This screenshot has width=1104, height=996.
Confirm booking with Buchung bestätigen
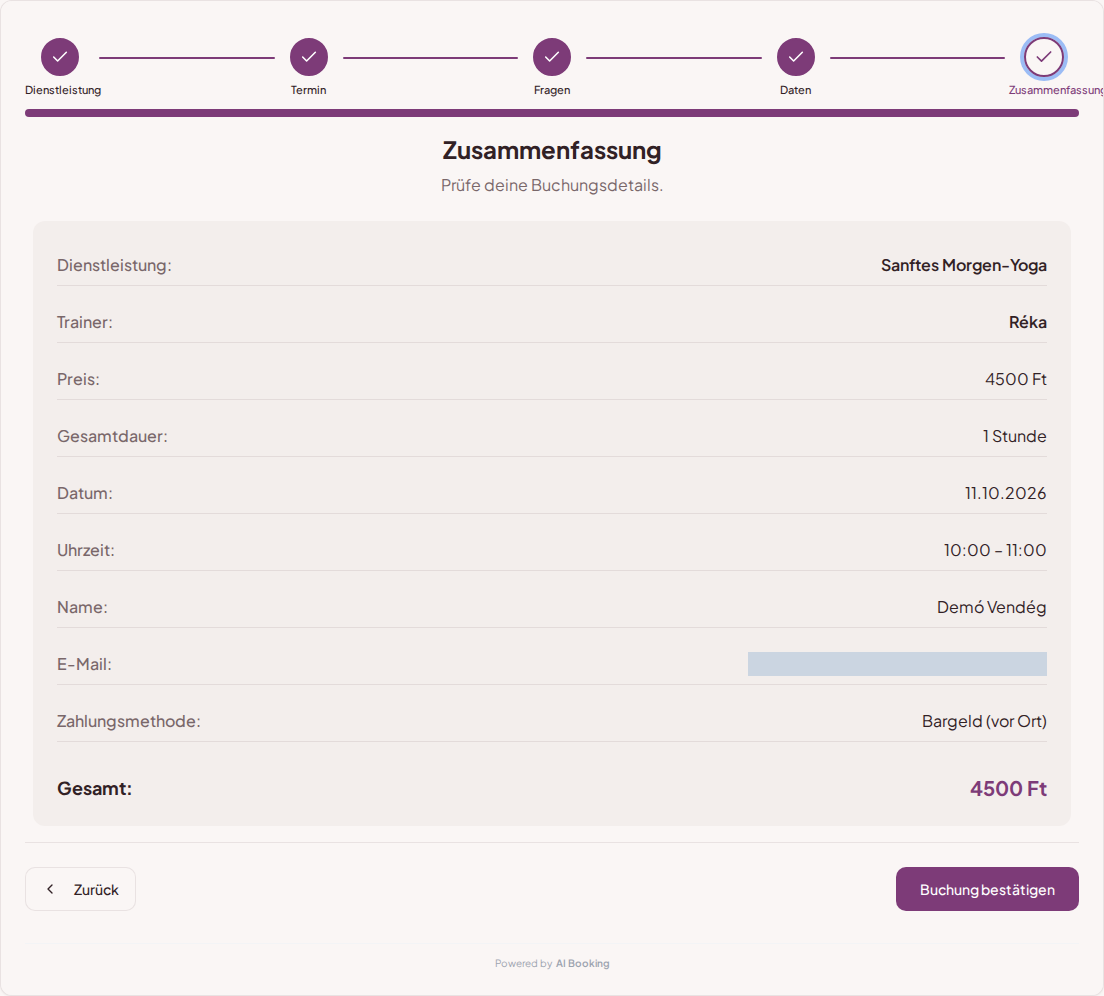986,889
